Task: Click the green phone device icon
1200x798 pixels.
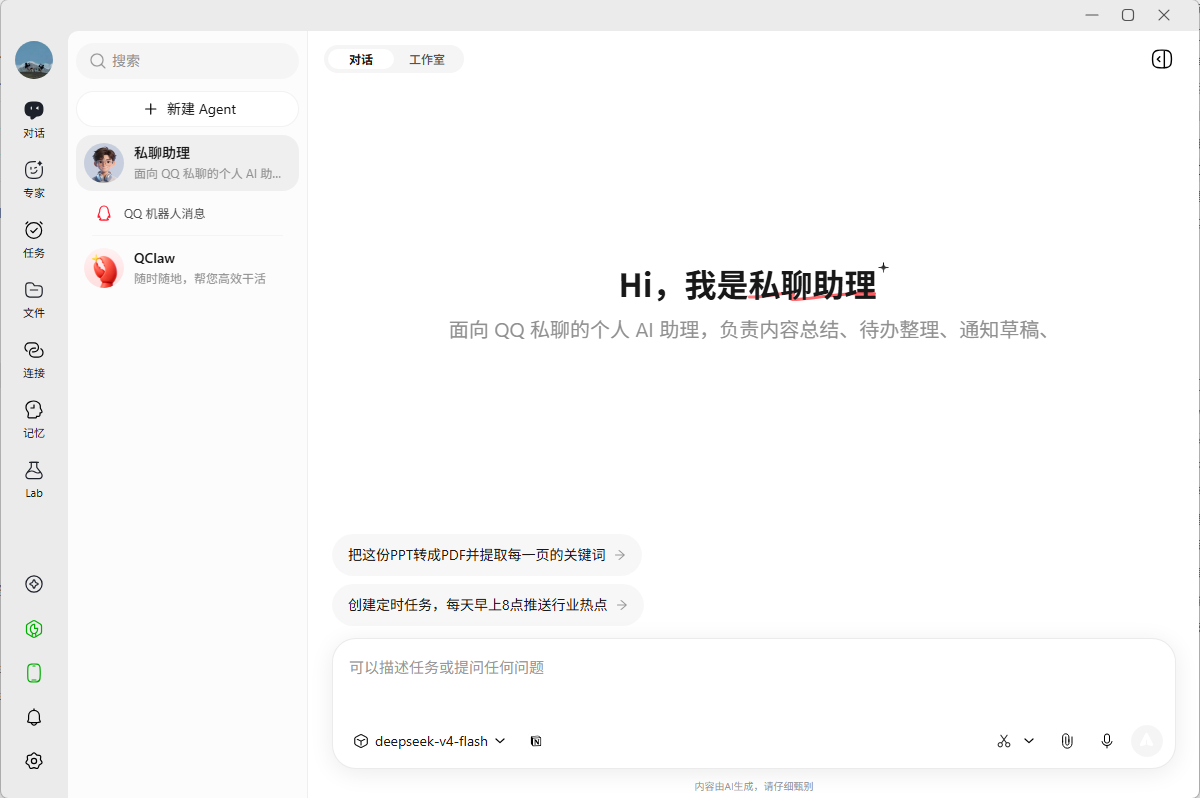Action: pos(34,673)
